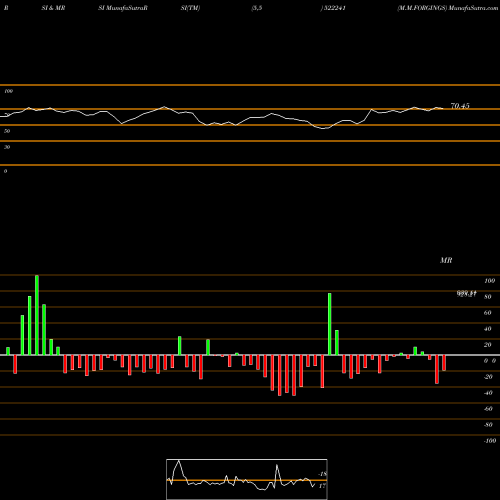Click the -20 label on the MR axis

tap(488, 377)
